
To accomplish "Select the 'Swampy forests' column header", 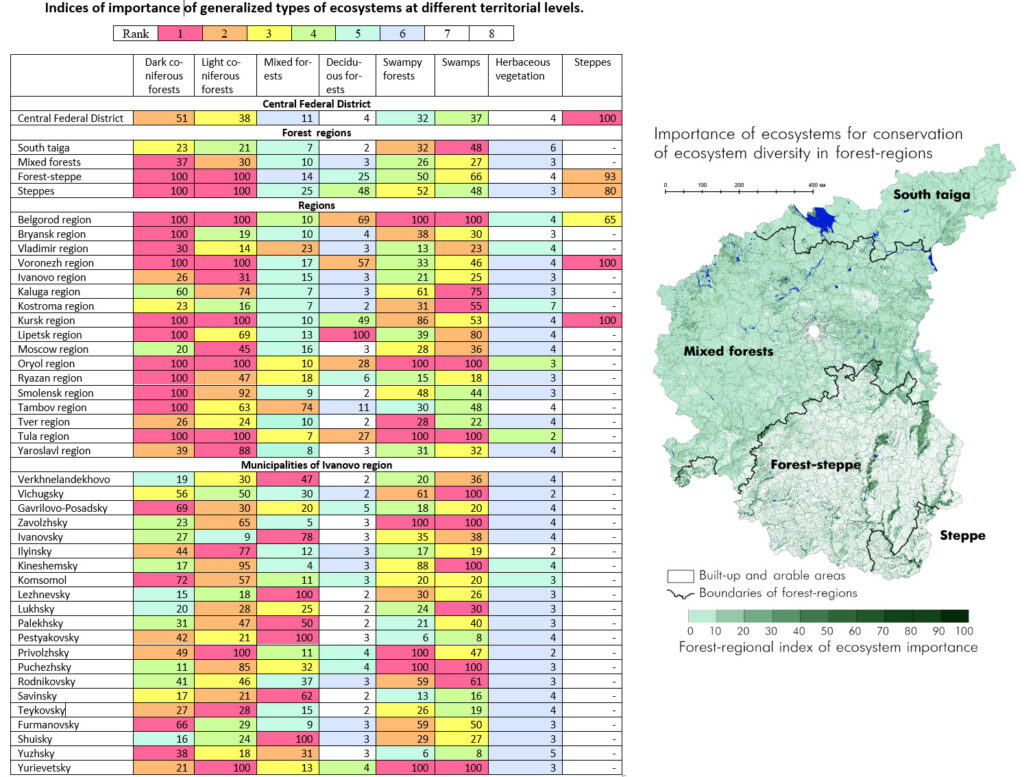I will click(x=405, y=76).
